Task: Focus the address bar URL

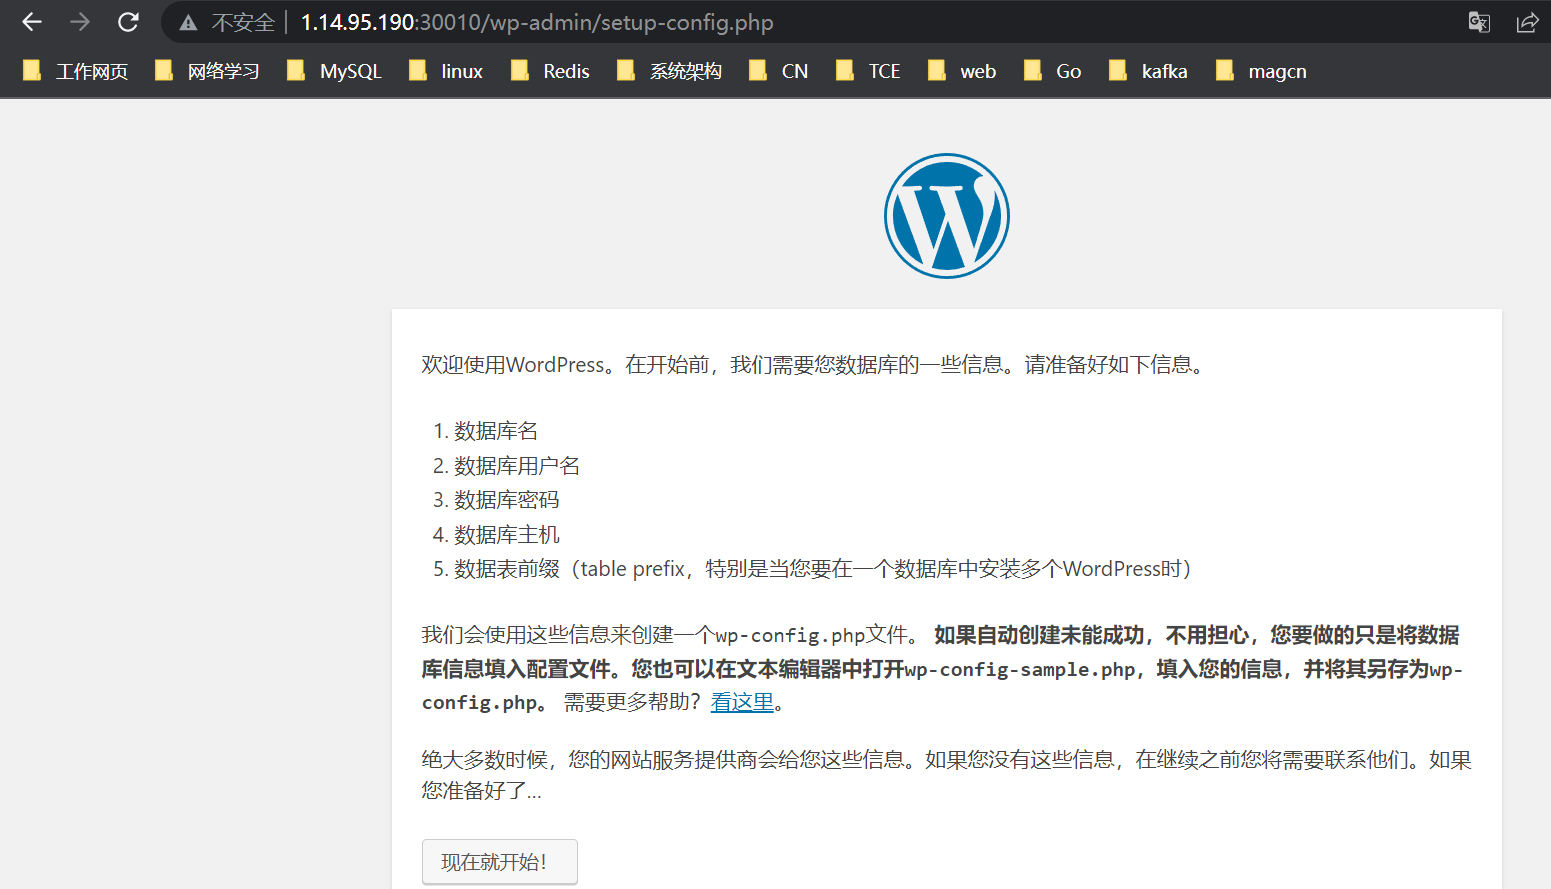Action: pos(537,22)
